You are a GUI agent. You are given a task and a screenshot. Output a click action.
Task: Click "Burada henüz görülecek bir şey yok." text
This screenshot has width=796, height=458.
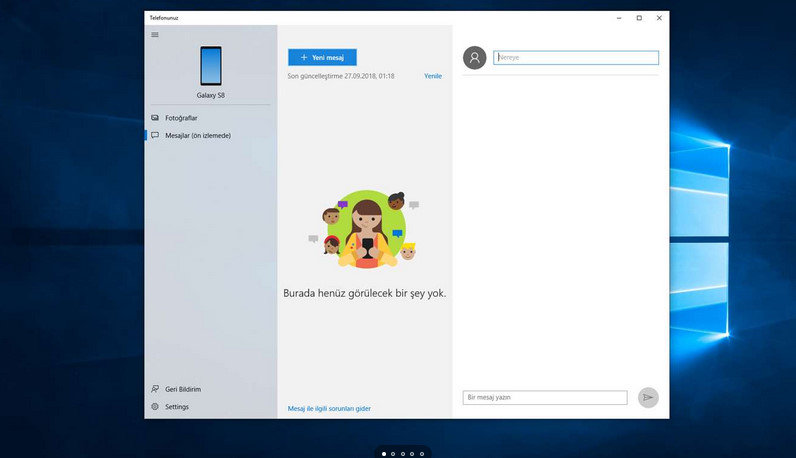point(364,293)
